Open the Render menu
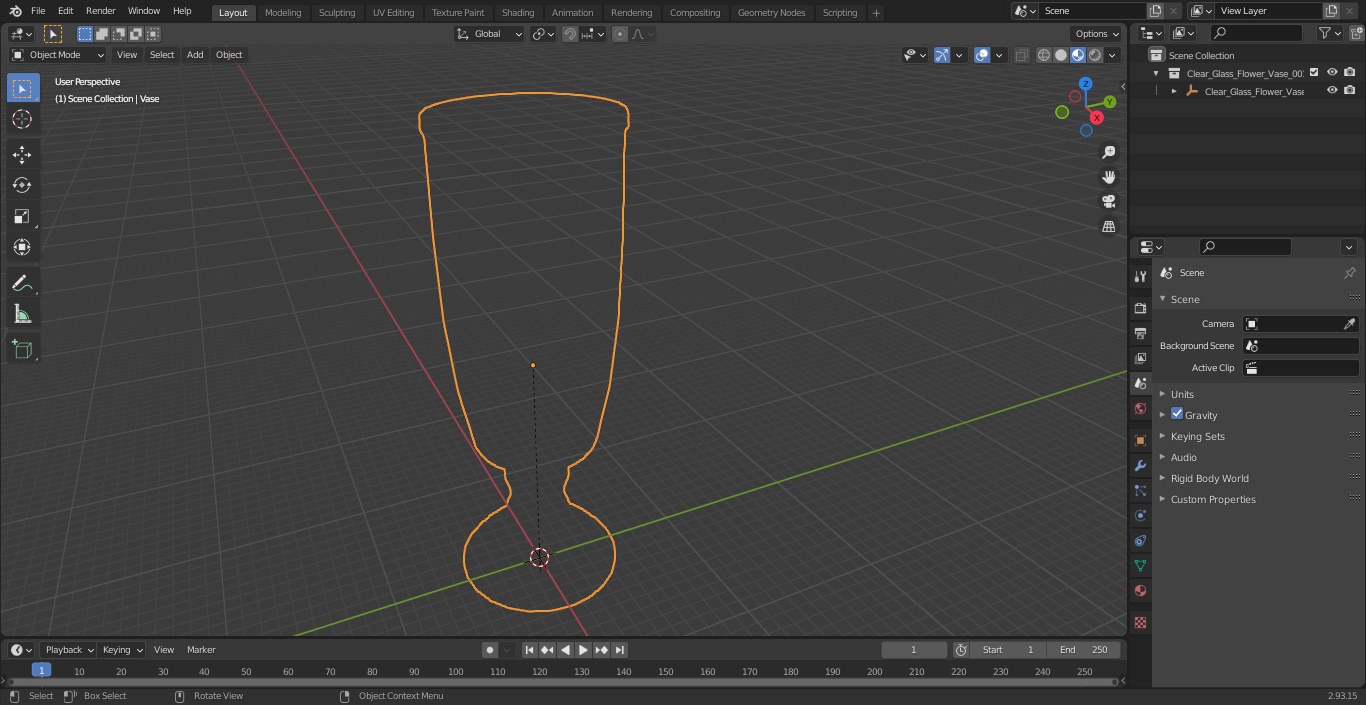This screenshot has height=705, width=1366. click(100, 11)
